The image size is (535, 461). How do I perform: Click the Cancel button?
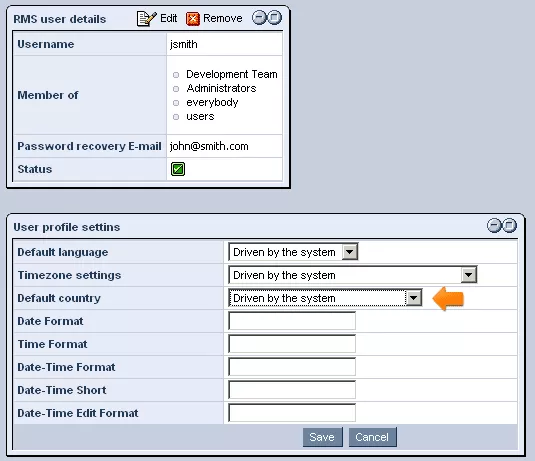pos(373,437)
